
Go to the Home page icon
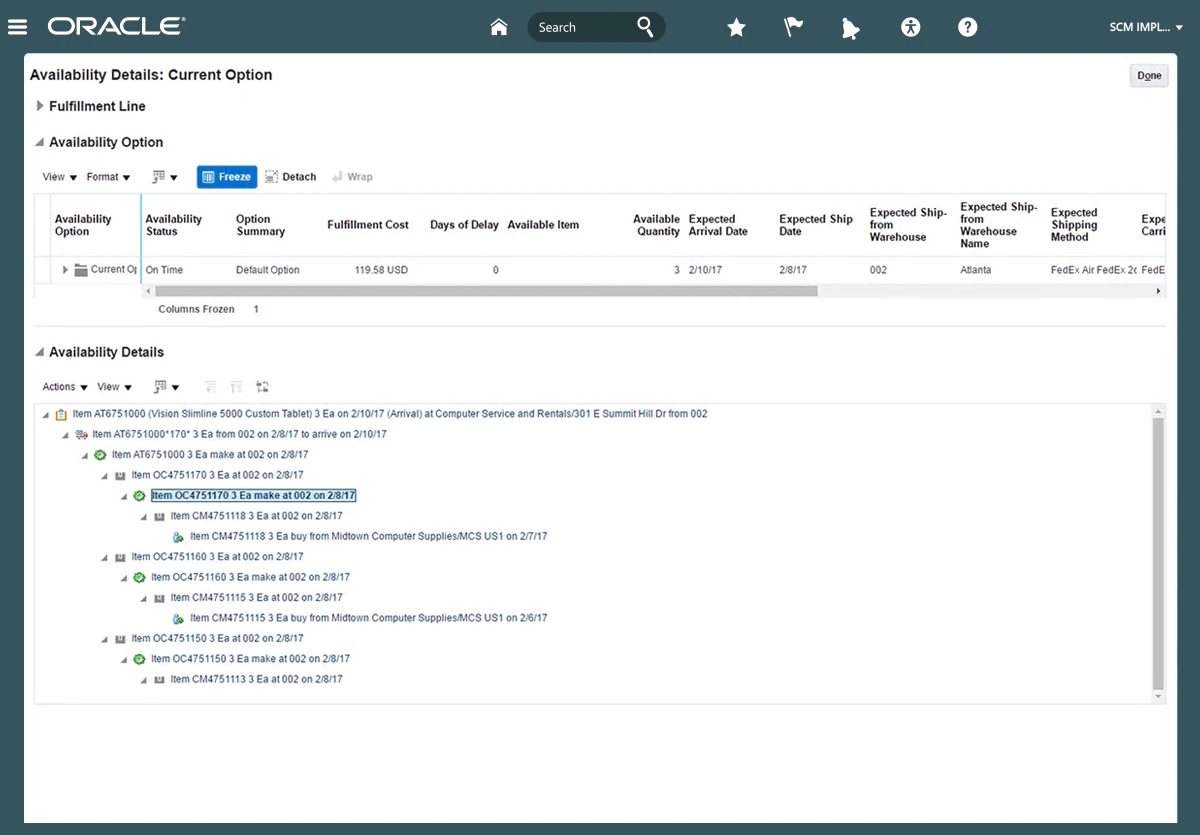(499, 27)
